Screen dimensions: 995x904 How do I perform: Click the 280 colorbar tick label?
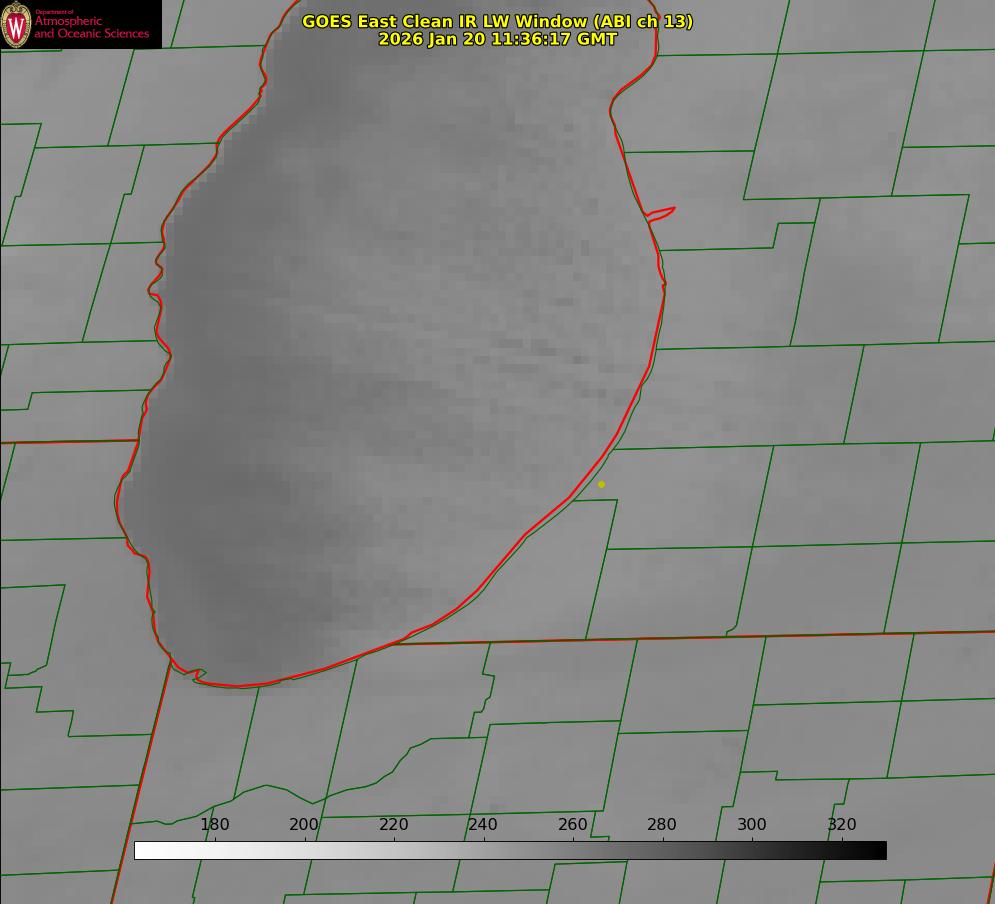662,825
